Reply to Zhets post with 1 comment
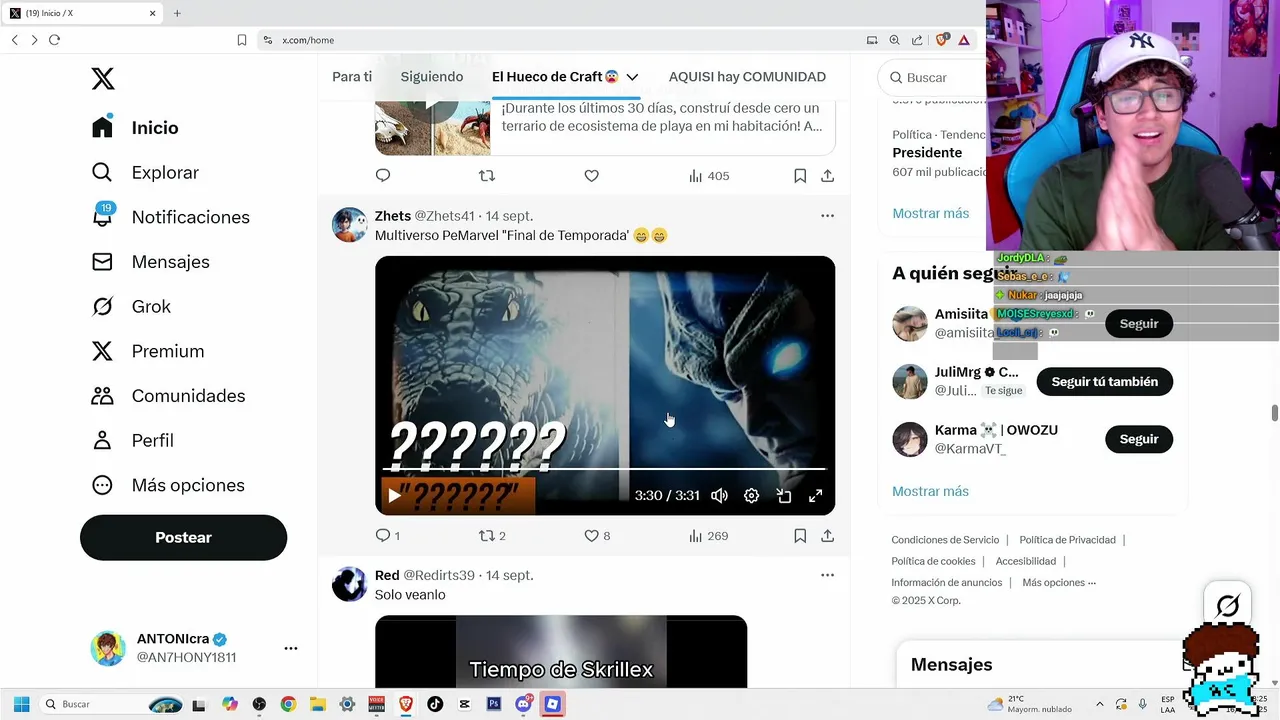The image size is (1280, 720). point(388,536)
